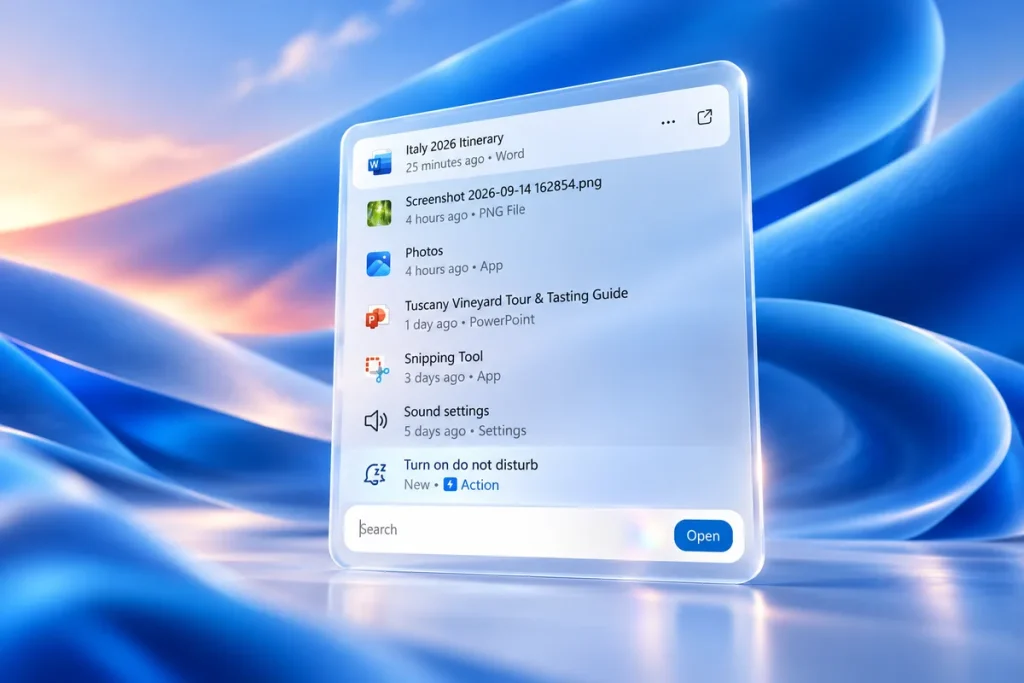The height and width of the screenshot is (683, 1024).
Task: Click the '5 days ago • Settings' subtitle
Action: tap(464, 431)
